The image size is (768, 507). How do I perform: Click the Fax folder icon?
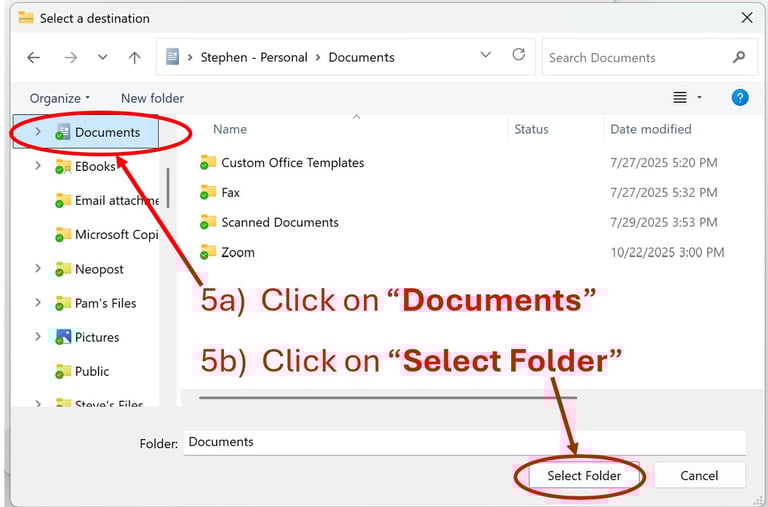[208, 192]
